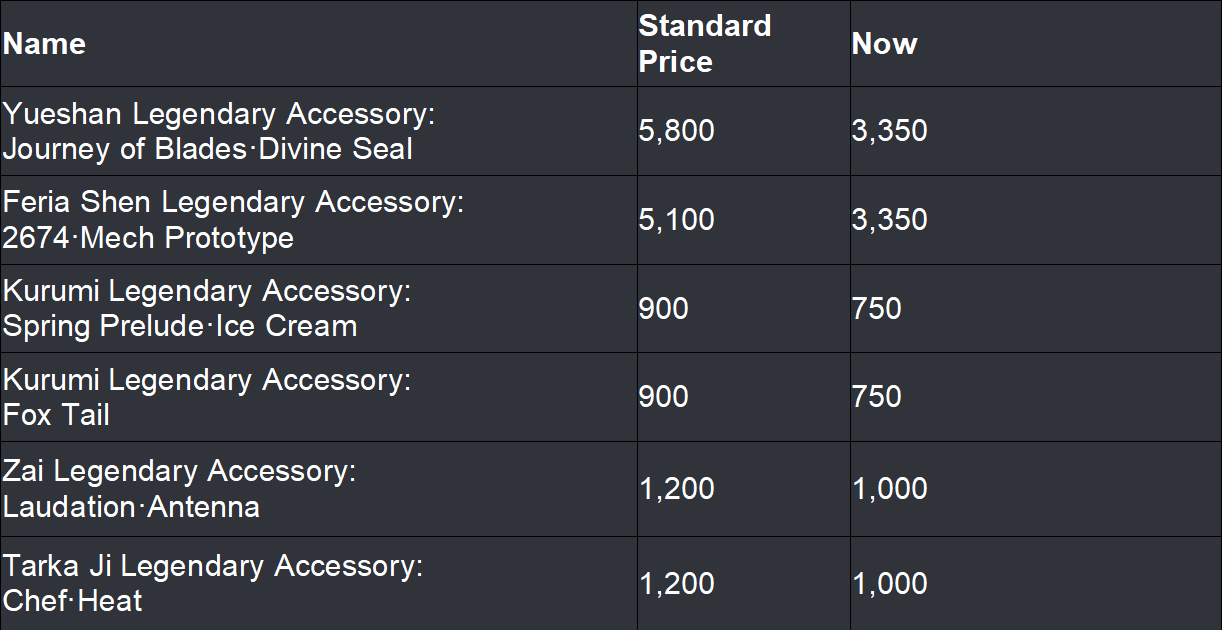Select Spring Prelude's 900 standard price
The height and width of the screenshot is (630, 1222).
[664, 309]
